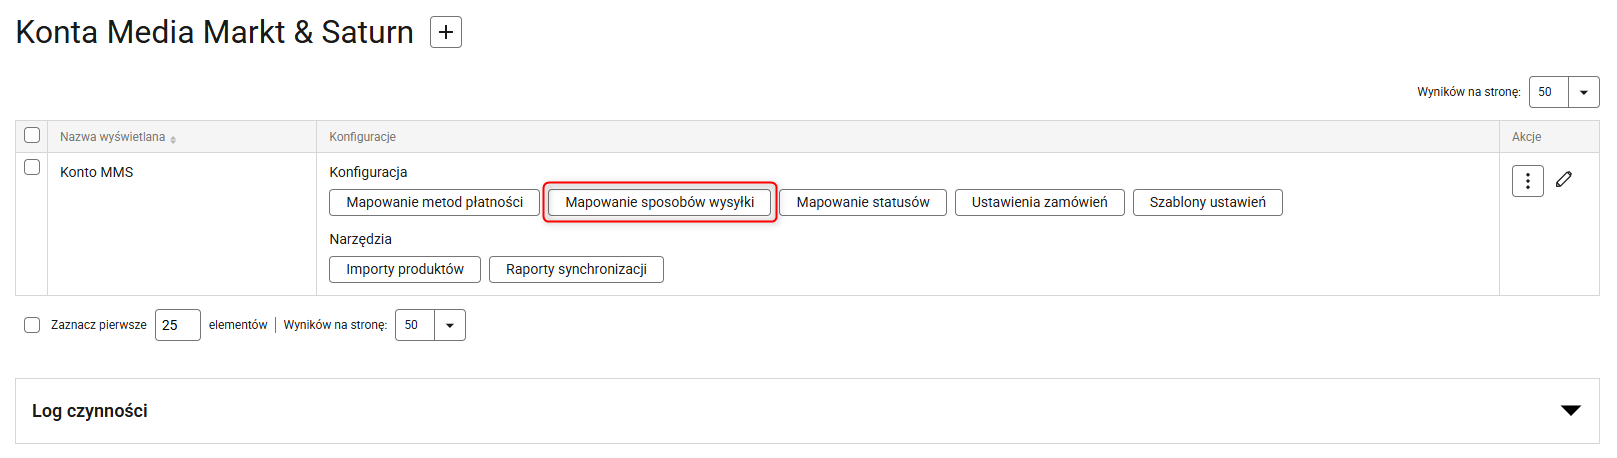Sort by the Nazwa wyświetlana column arrows
Viewport: 1617px width, 458px height.
(x=173, y=139)
